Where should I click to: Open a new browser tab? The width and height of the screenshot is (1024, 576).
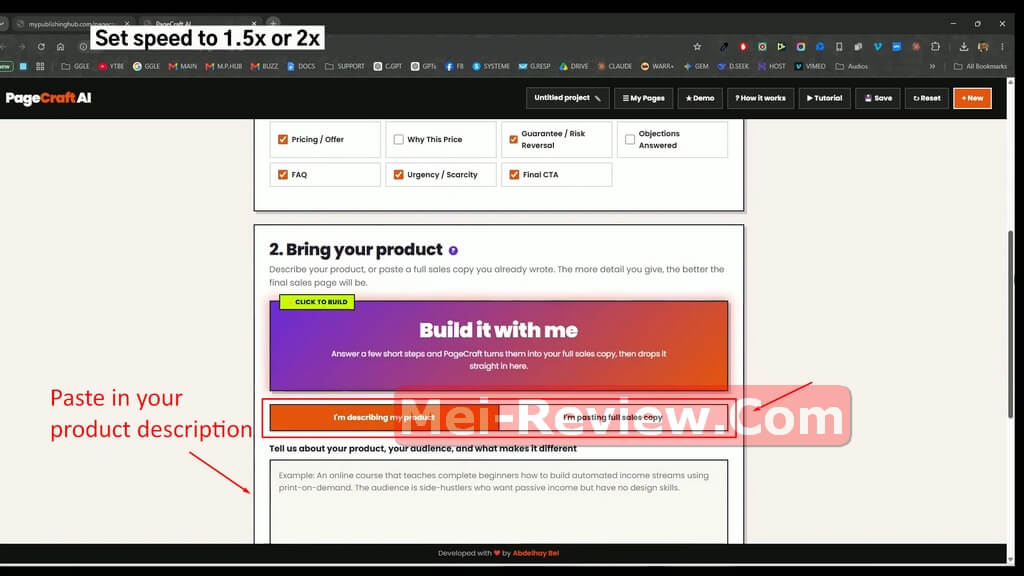273,24
